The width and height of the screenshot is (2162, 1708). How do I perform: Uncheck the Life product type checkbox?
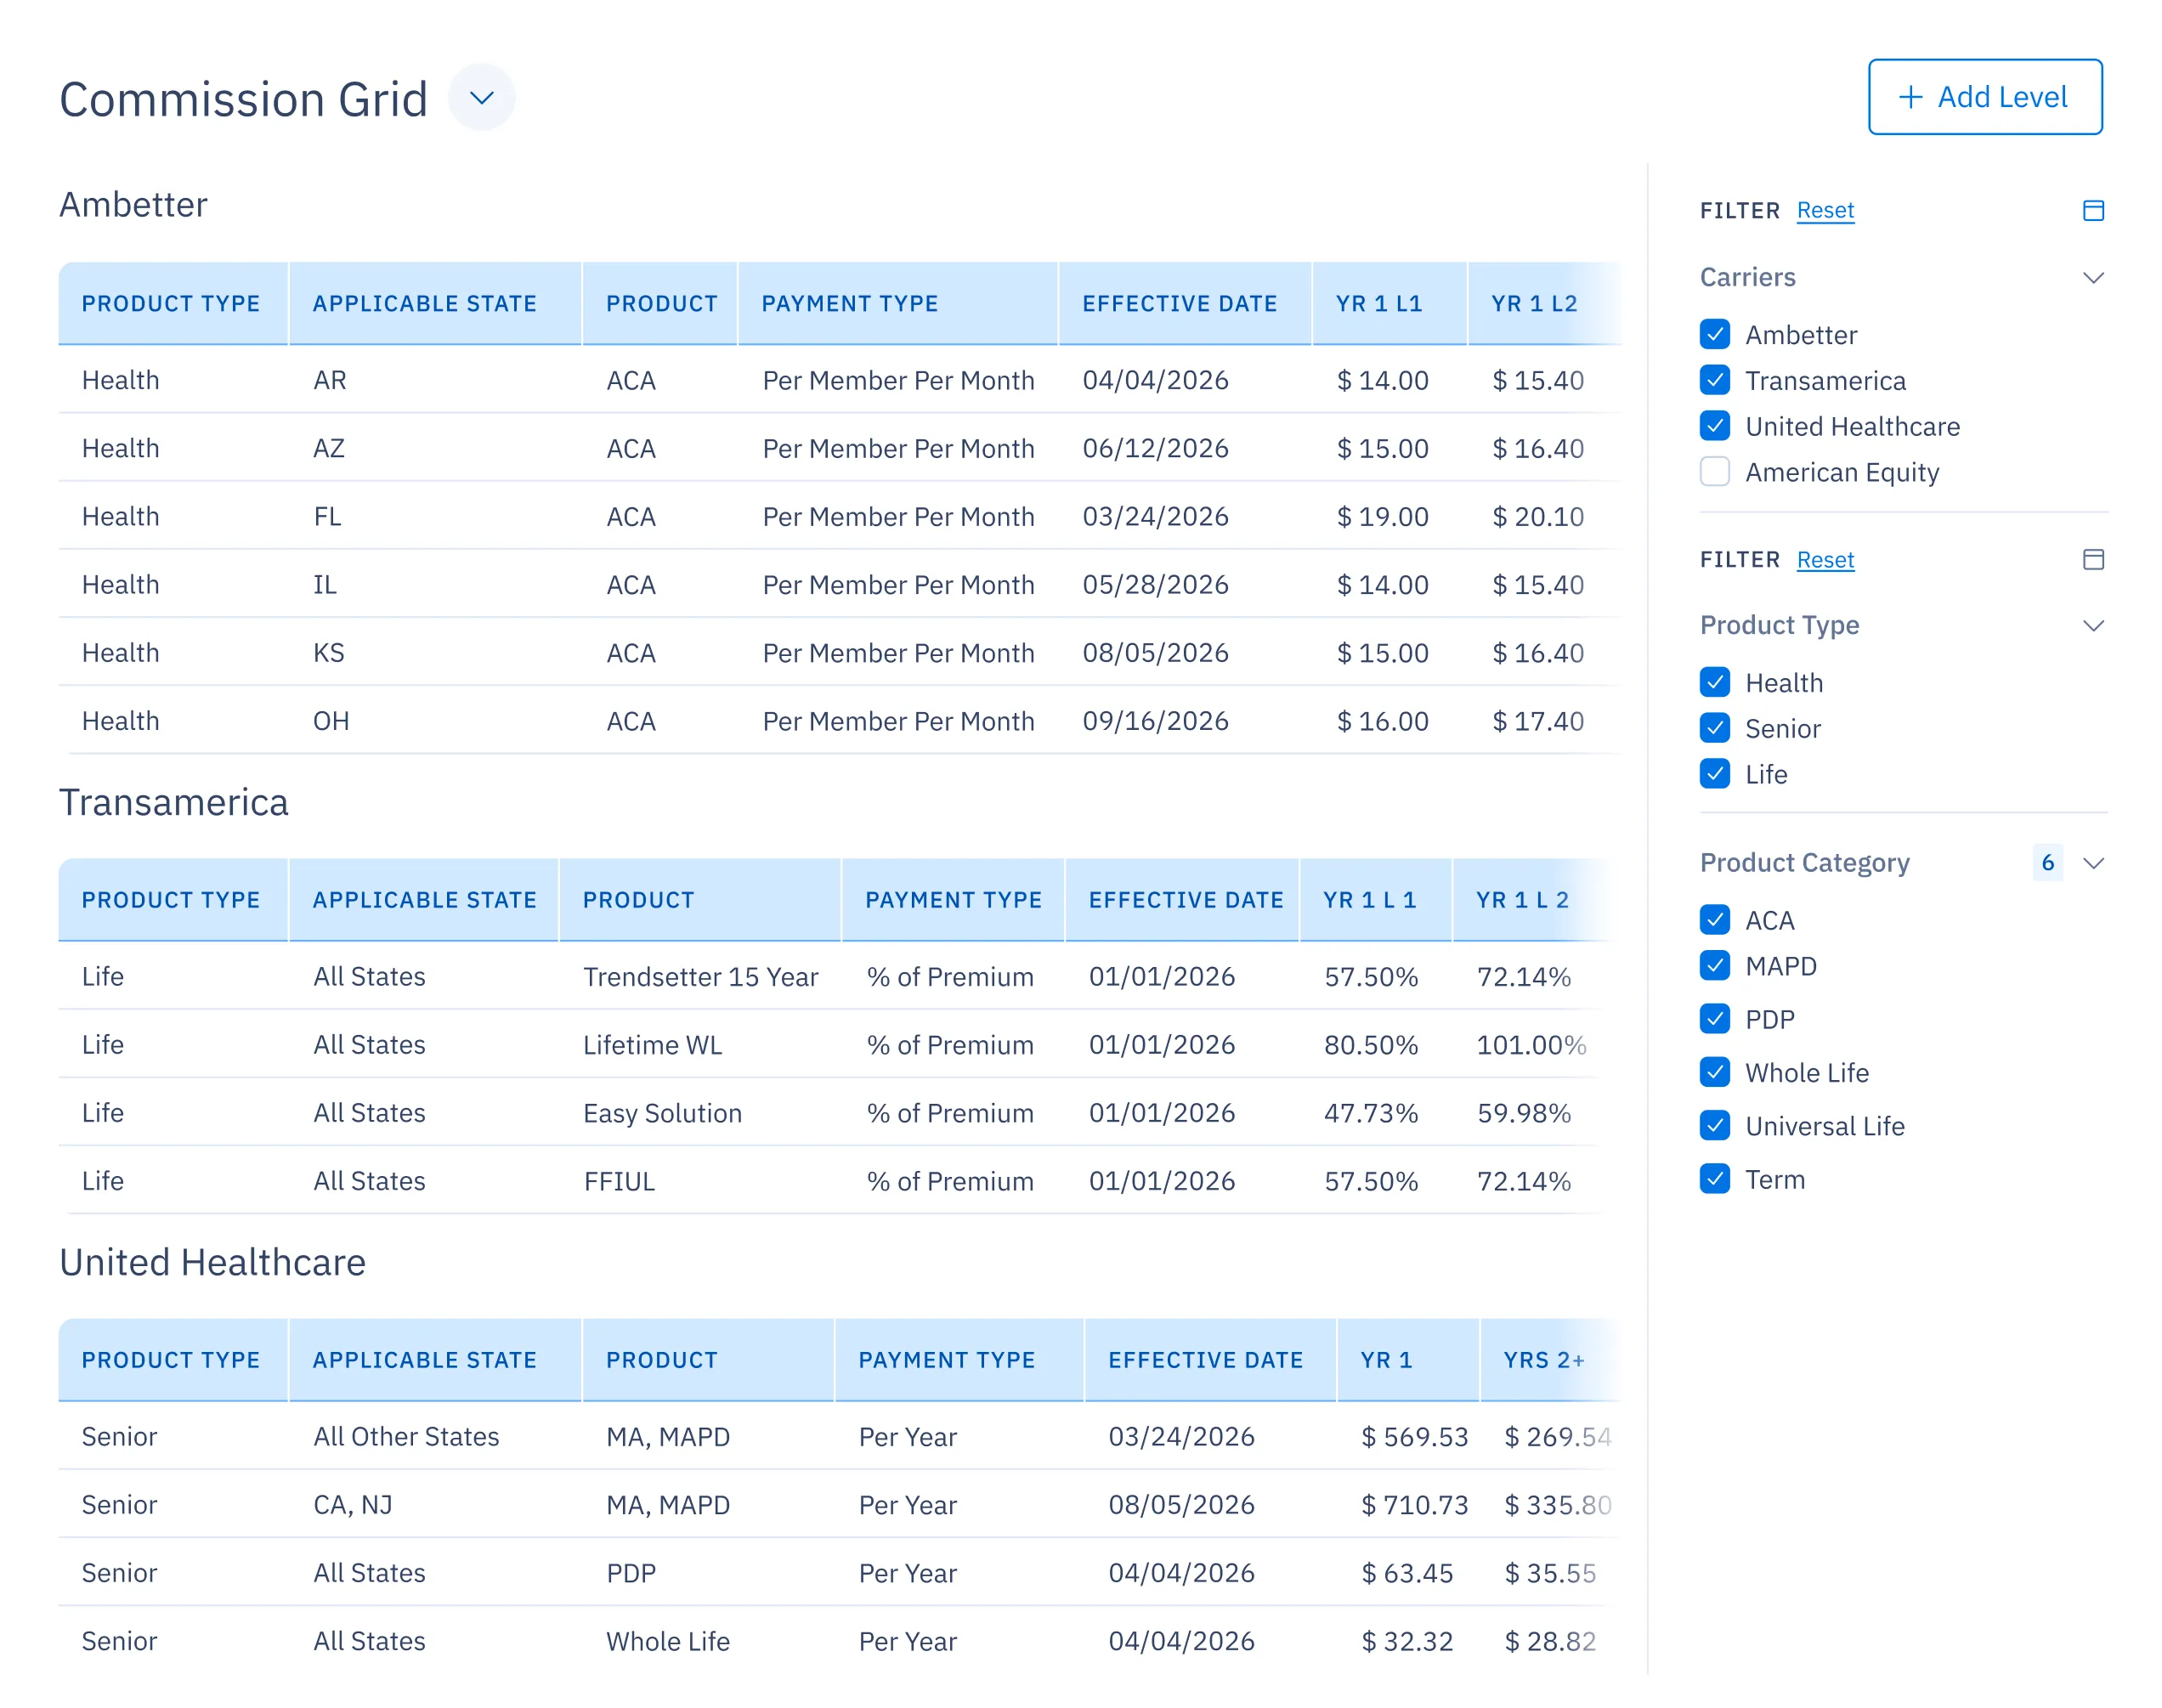coord(1715,774)
